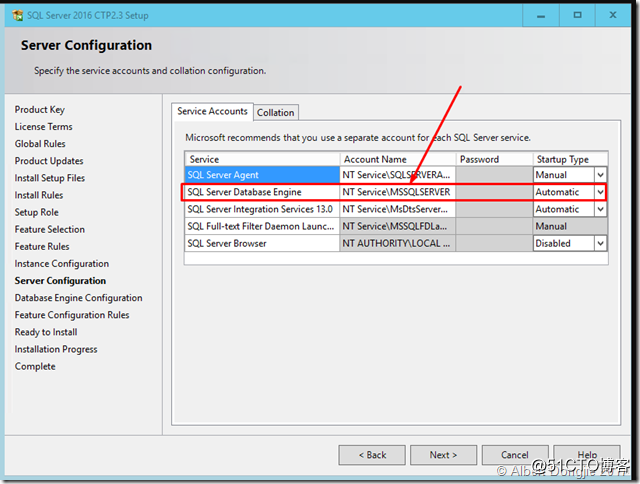Click account name NT AUTHORITY\LOCAL ...
Viewport: 640px width, 484px height.
[x=398, y=244]
